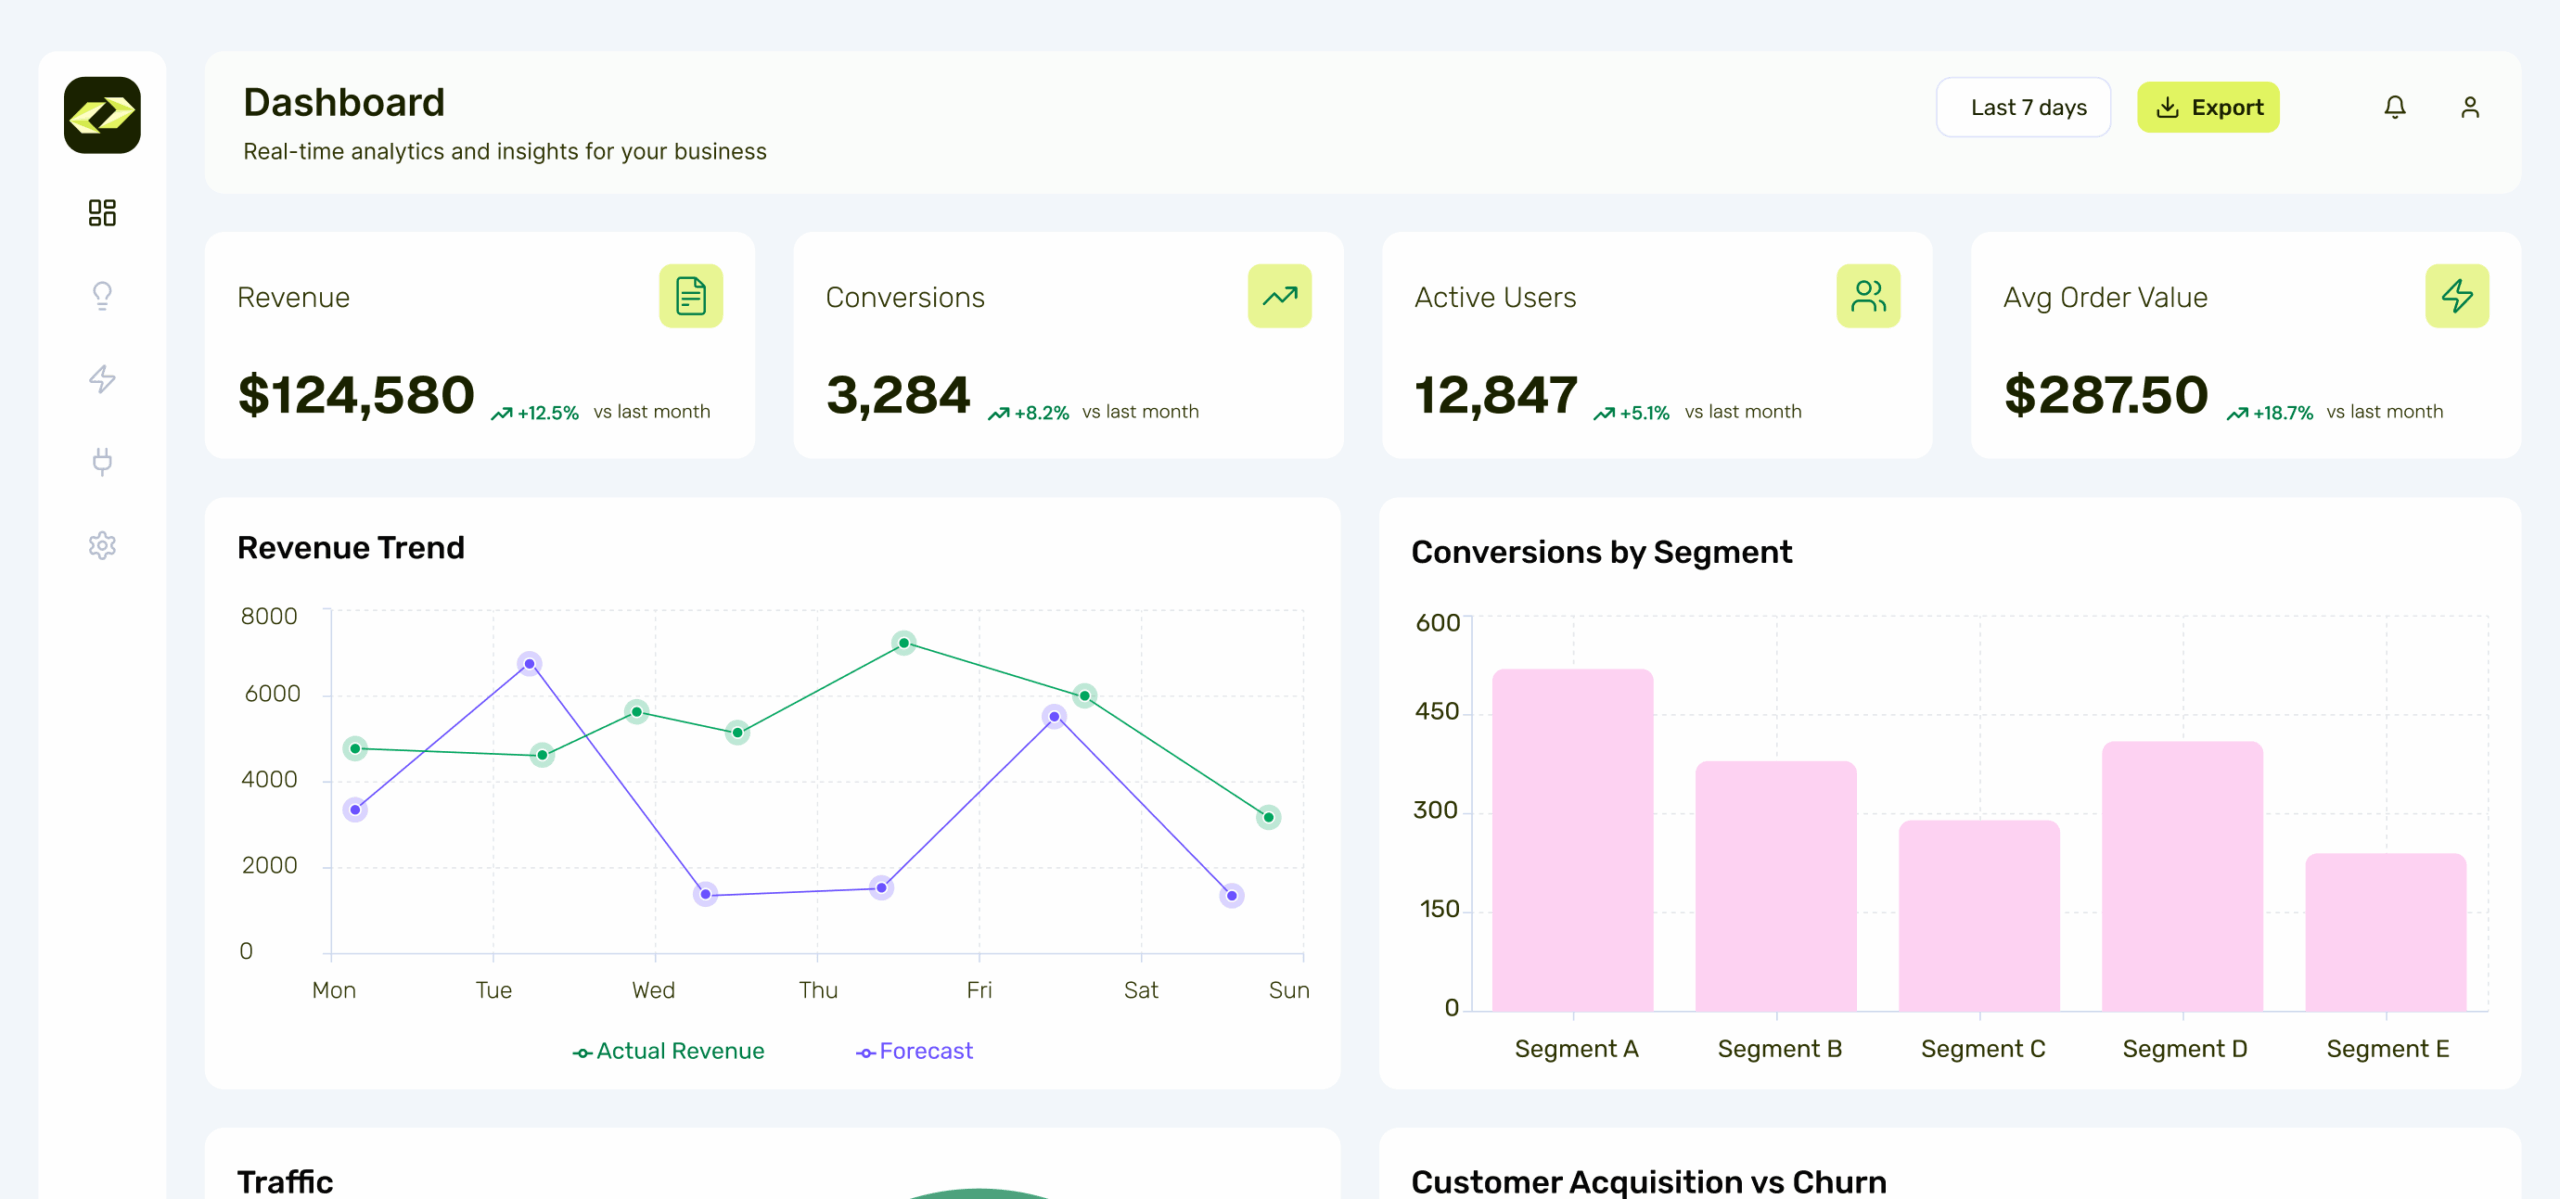The height and width of the screenshot is (1199, 2560).
Task: Click the highest Actual Revenue data point
Action: tap(904, 643)
